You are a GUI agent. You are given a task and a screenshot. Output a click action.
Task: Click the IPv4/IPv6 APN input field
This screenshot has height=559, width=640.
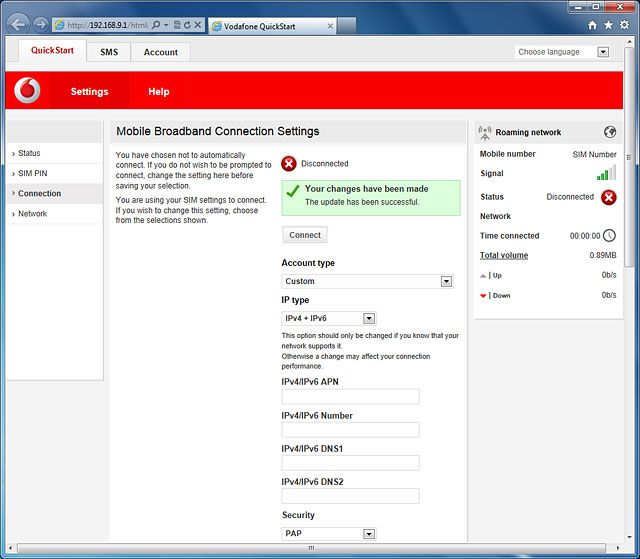[350, 397]
